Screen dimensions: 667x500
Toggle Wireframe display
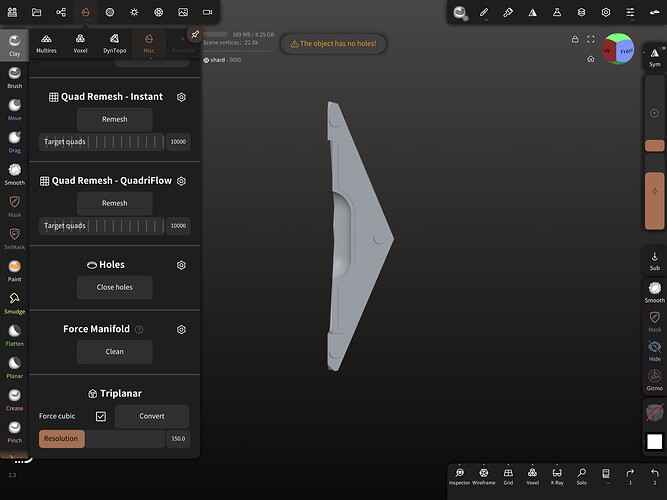[x=484, y=477]
